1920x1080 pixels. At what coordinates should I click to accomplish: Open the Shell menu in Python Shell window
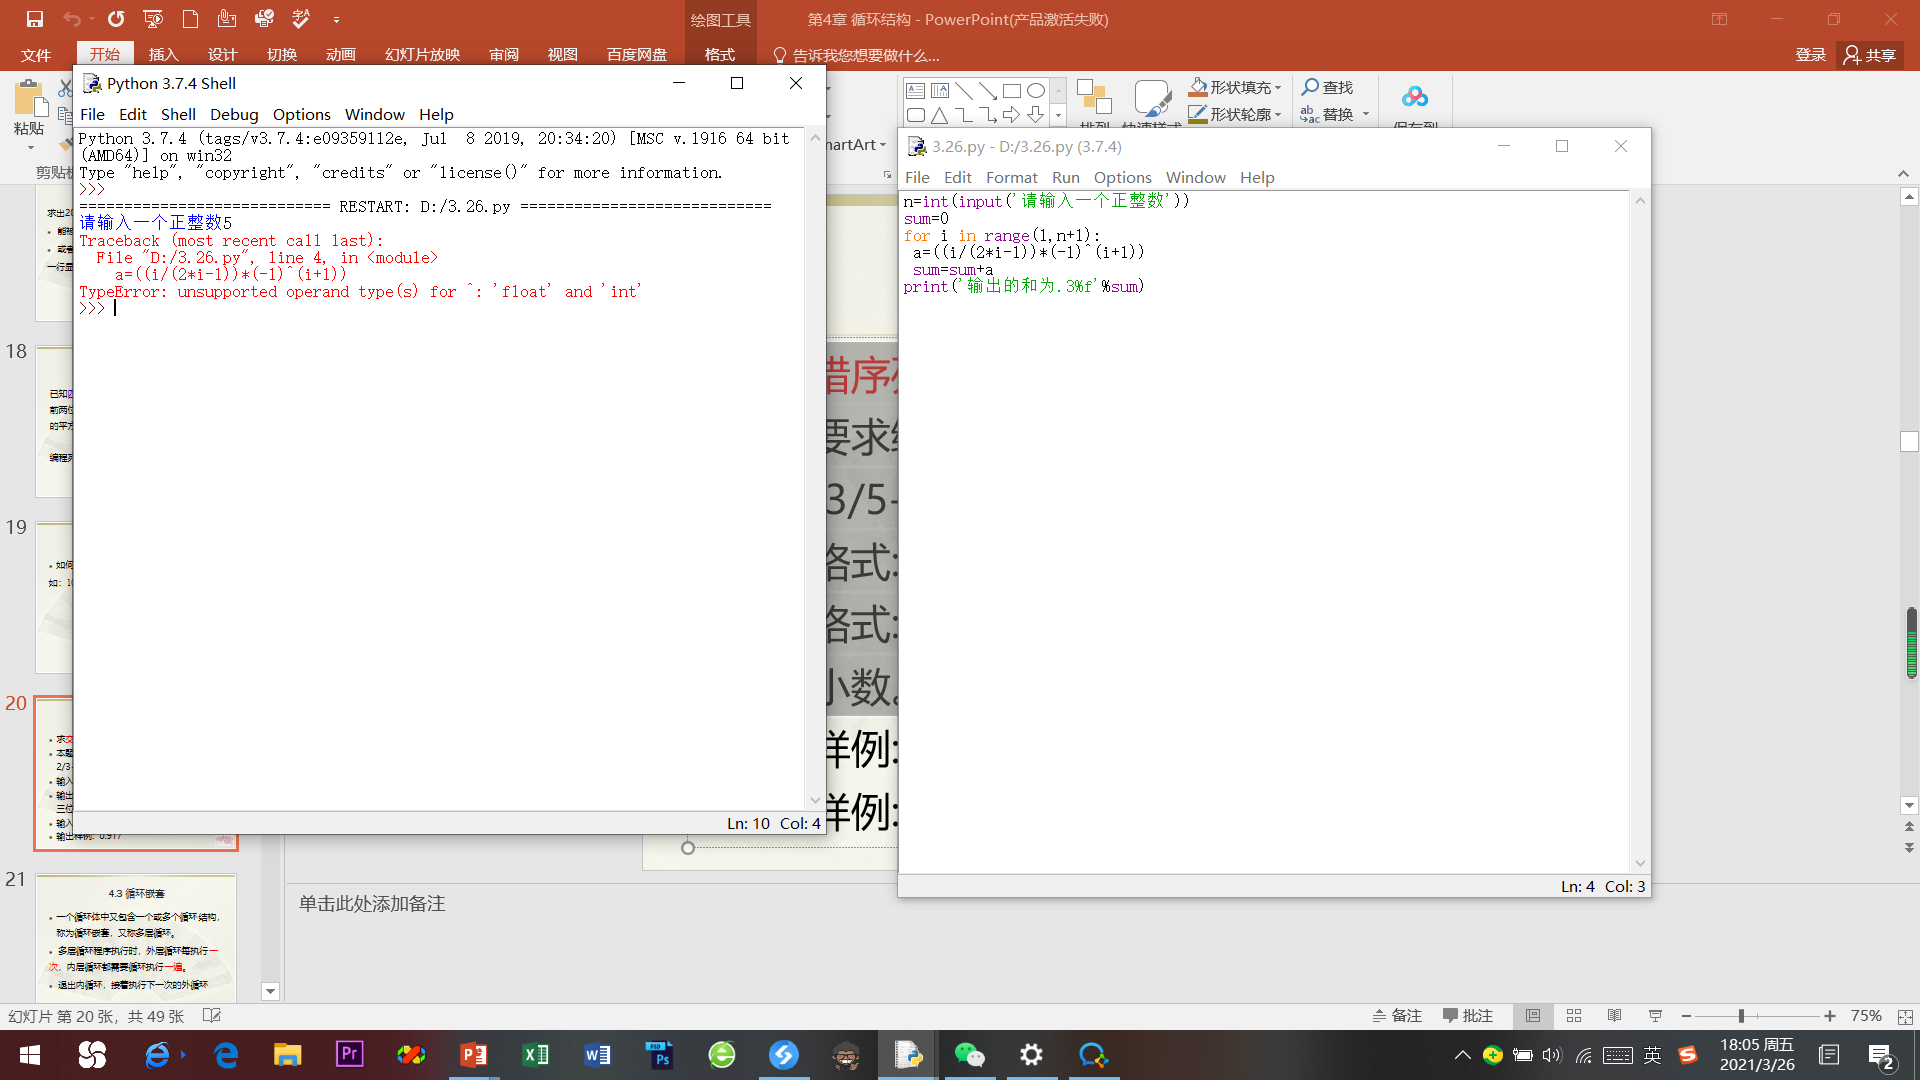pos(178,114)
